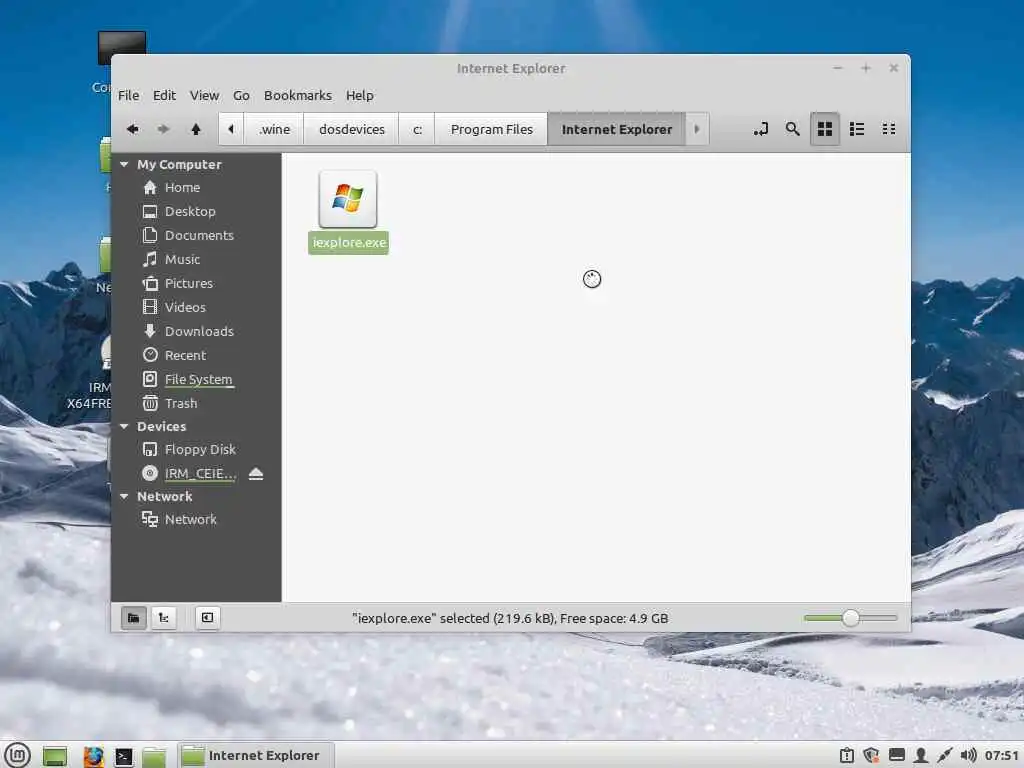The image size is (1024, 768).
Task: Open the Help menu
Action: coord(360,95)
